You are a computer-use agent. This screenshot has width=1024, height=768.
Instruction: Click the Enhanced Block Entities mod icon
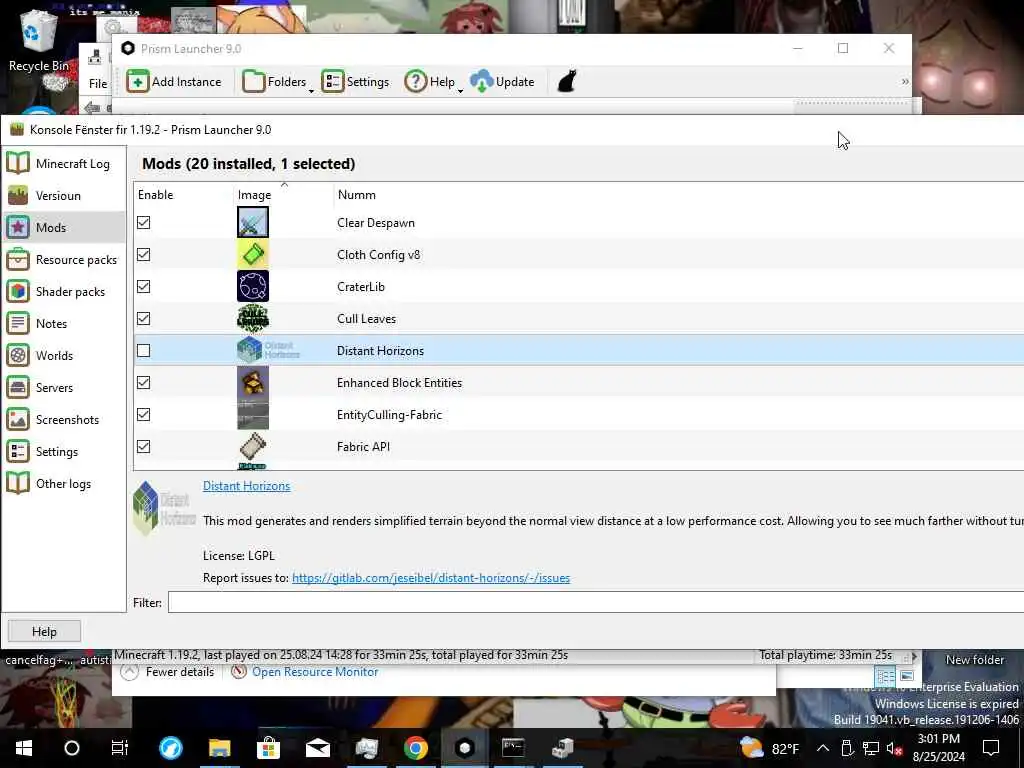[x=253, y=383]
